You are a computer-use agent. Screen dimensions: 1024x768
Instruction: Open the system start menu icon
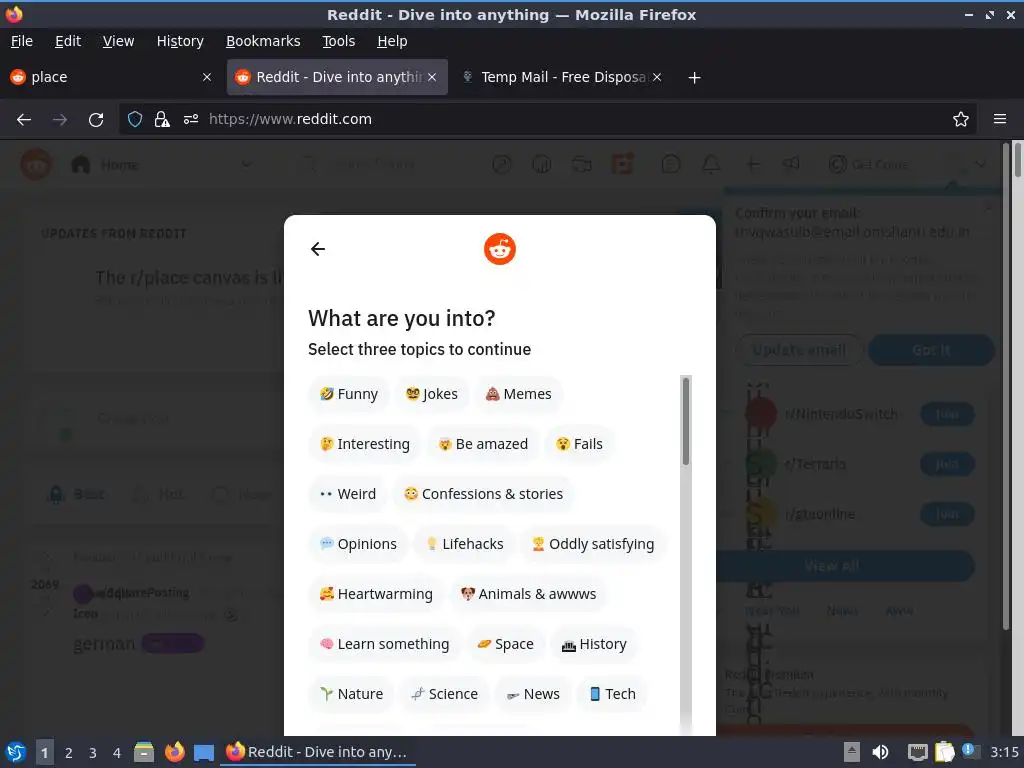(x=15, y=752)
